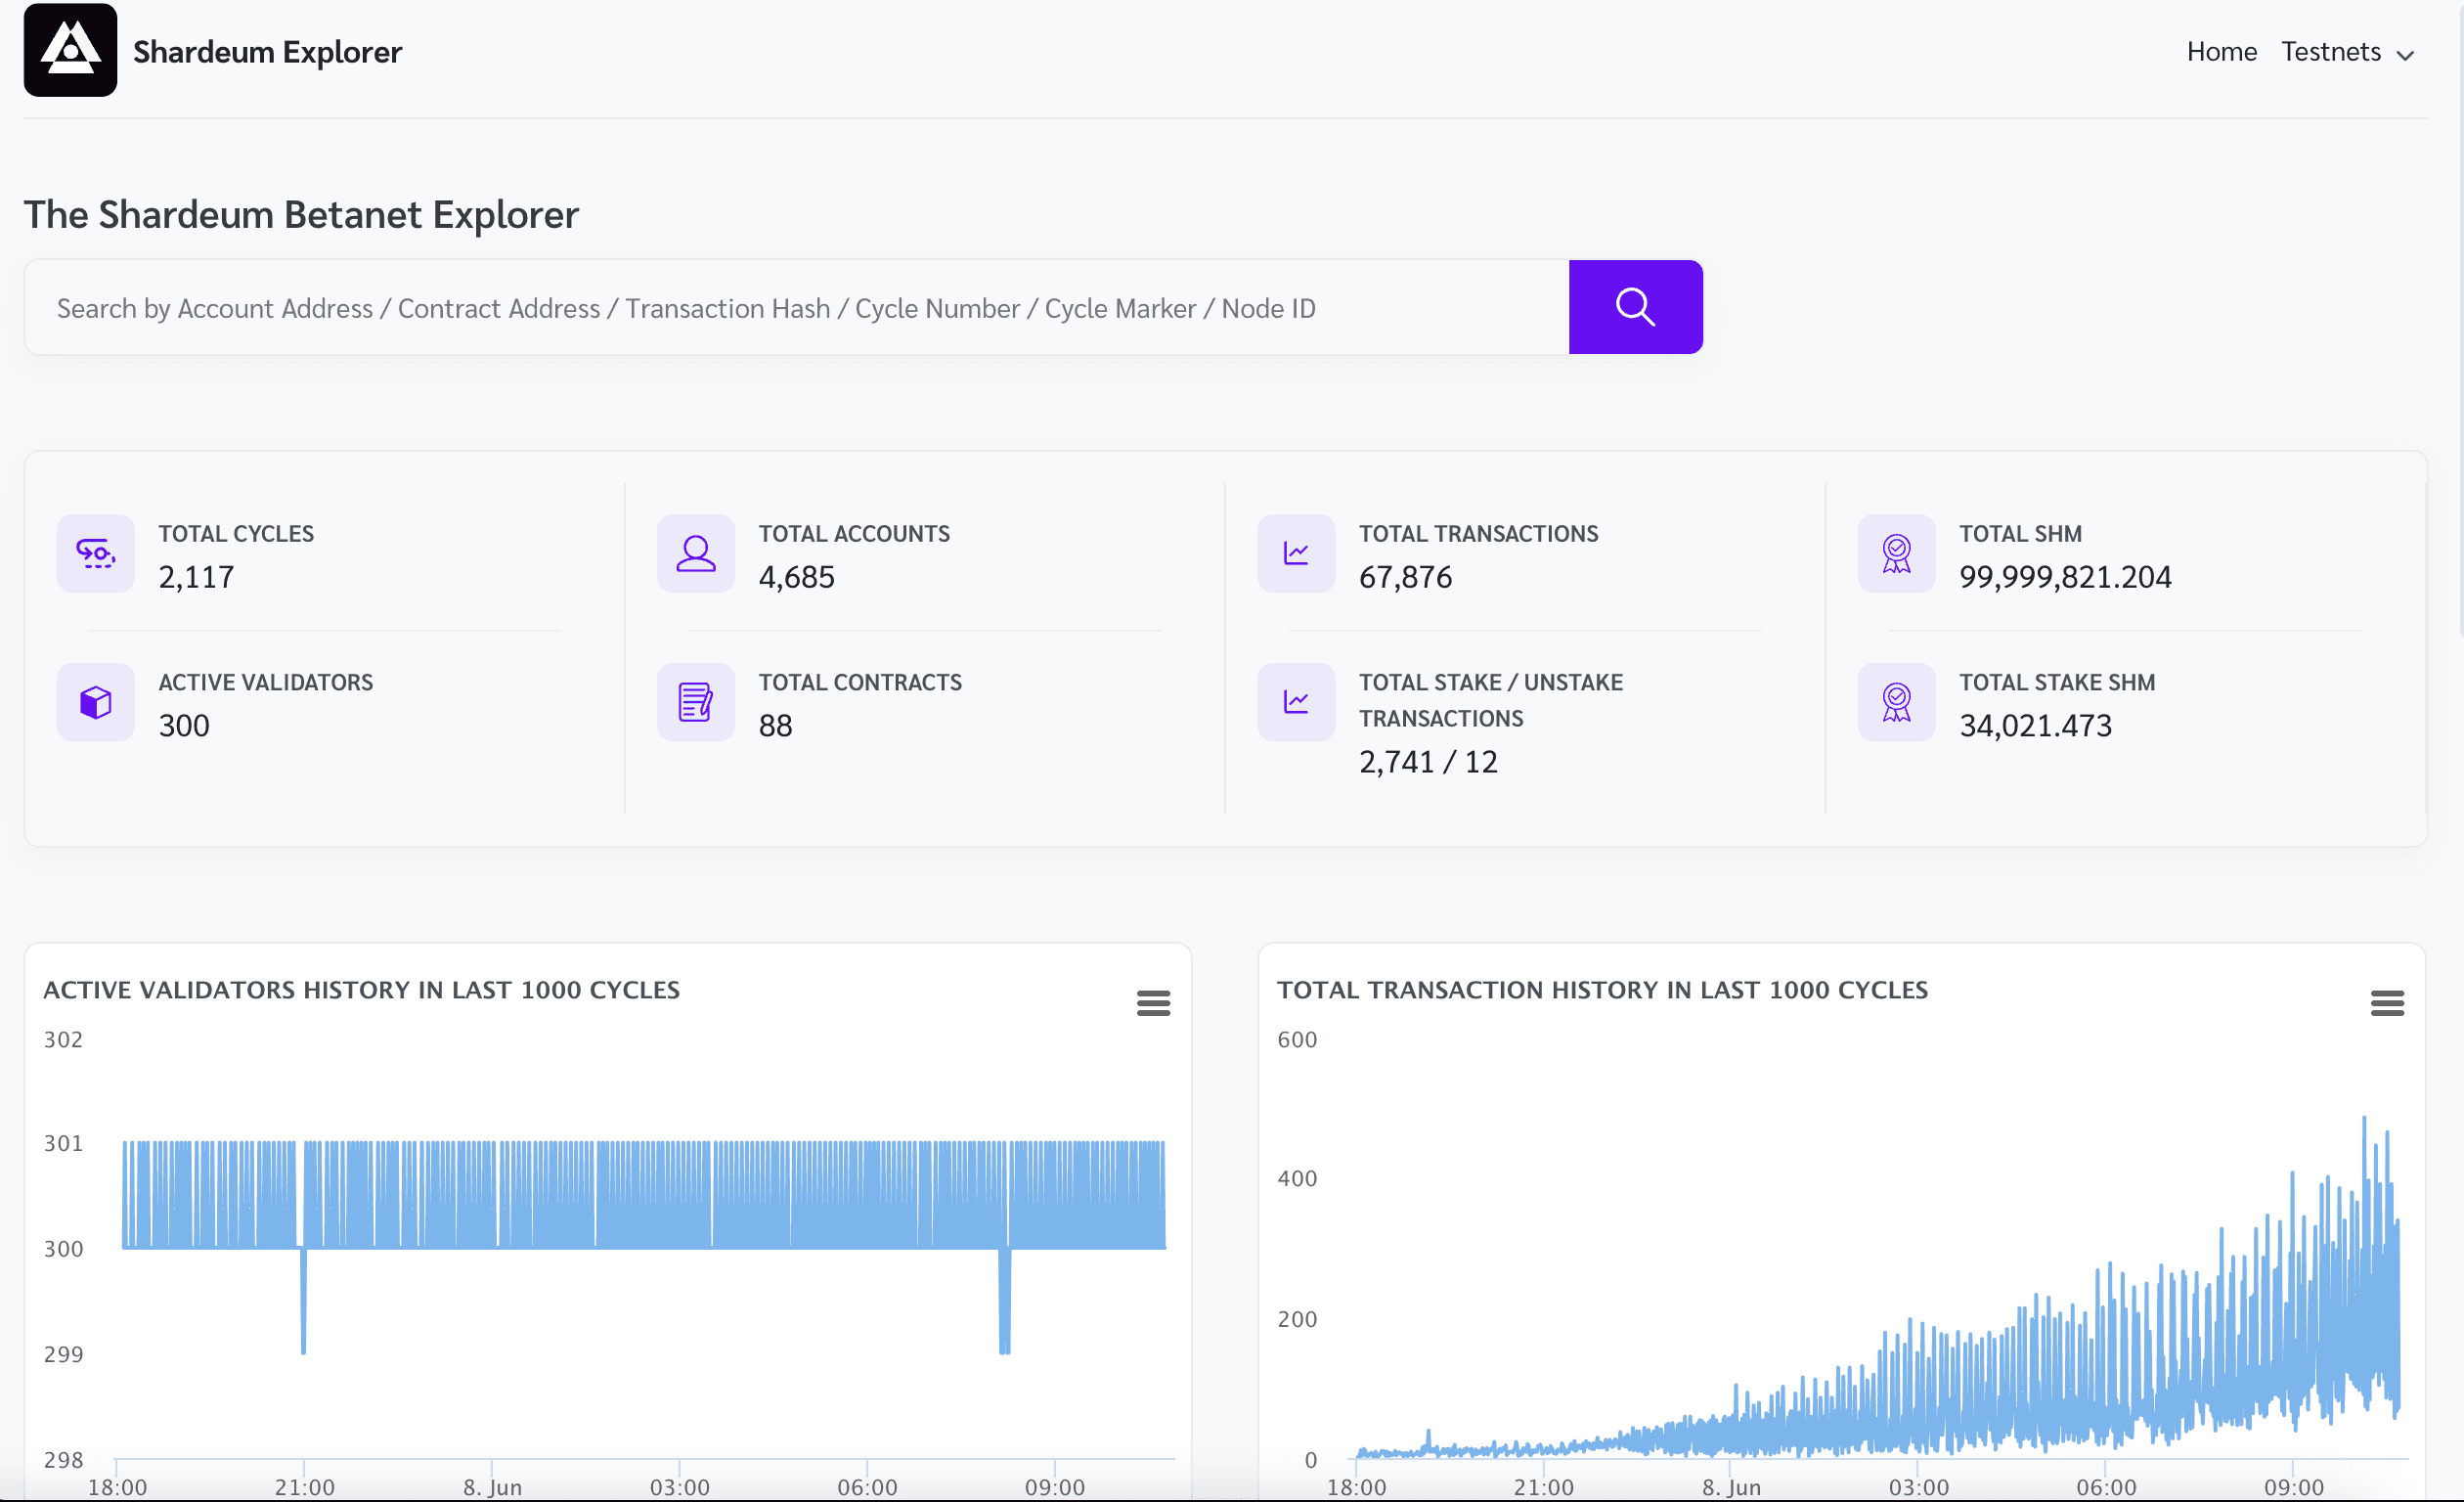Click the TOTAL CONTRACTS label
2464x1502 pixels.
coord(860,682)
